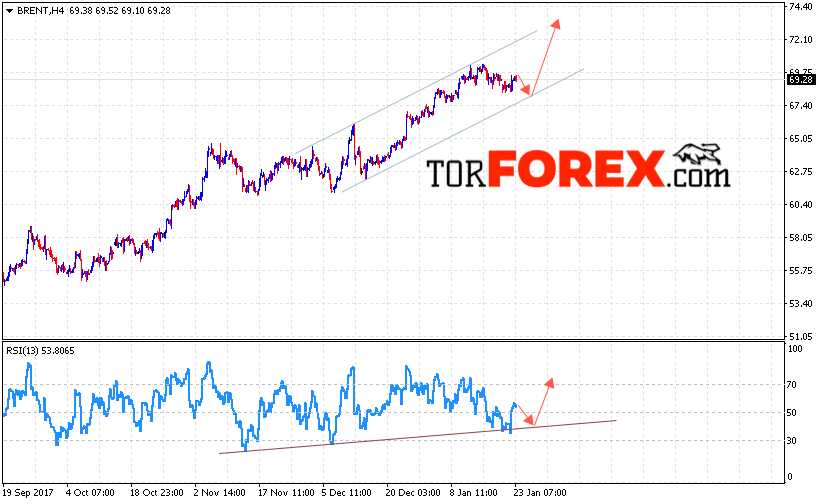The height and width of the screenshot is (504, 824).
Task: Click the 74.40 price scale level
Action: [x=800, y=7]
